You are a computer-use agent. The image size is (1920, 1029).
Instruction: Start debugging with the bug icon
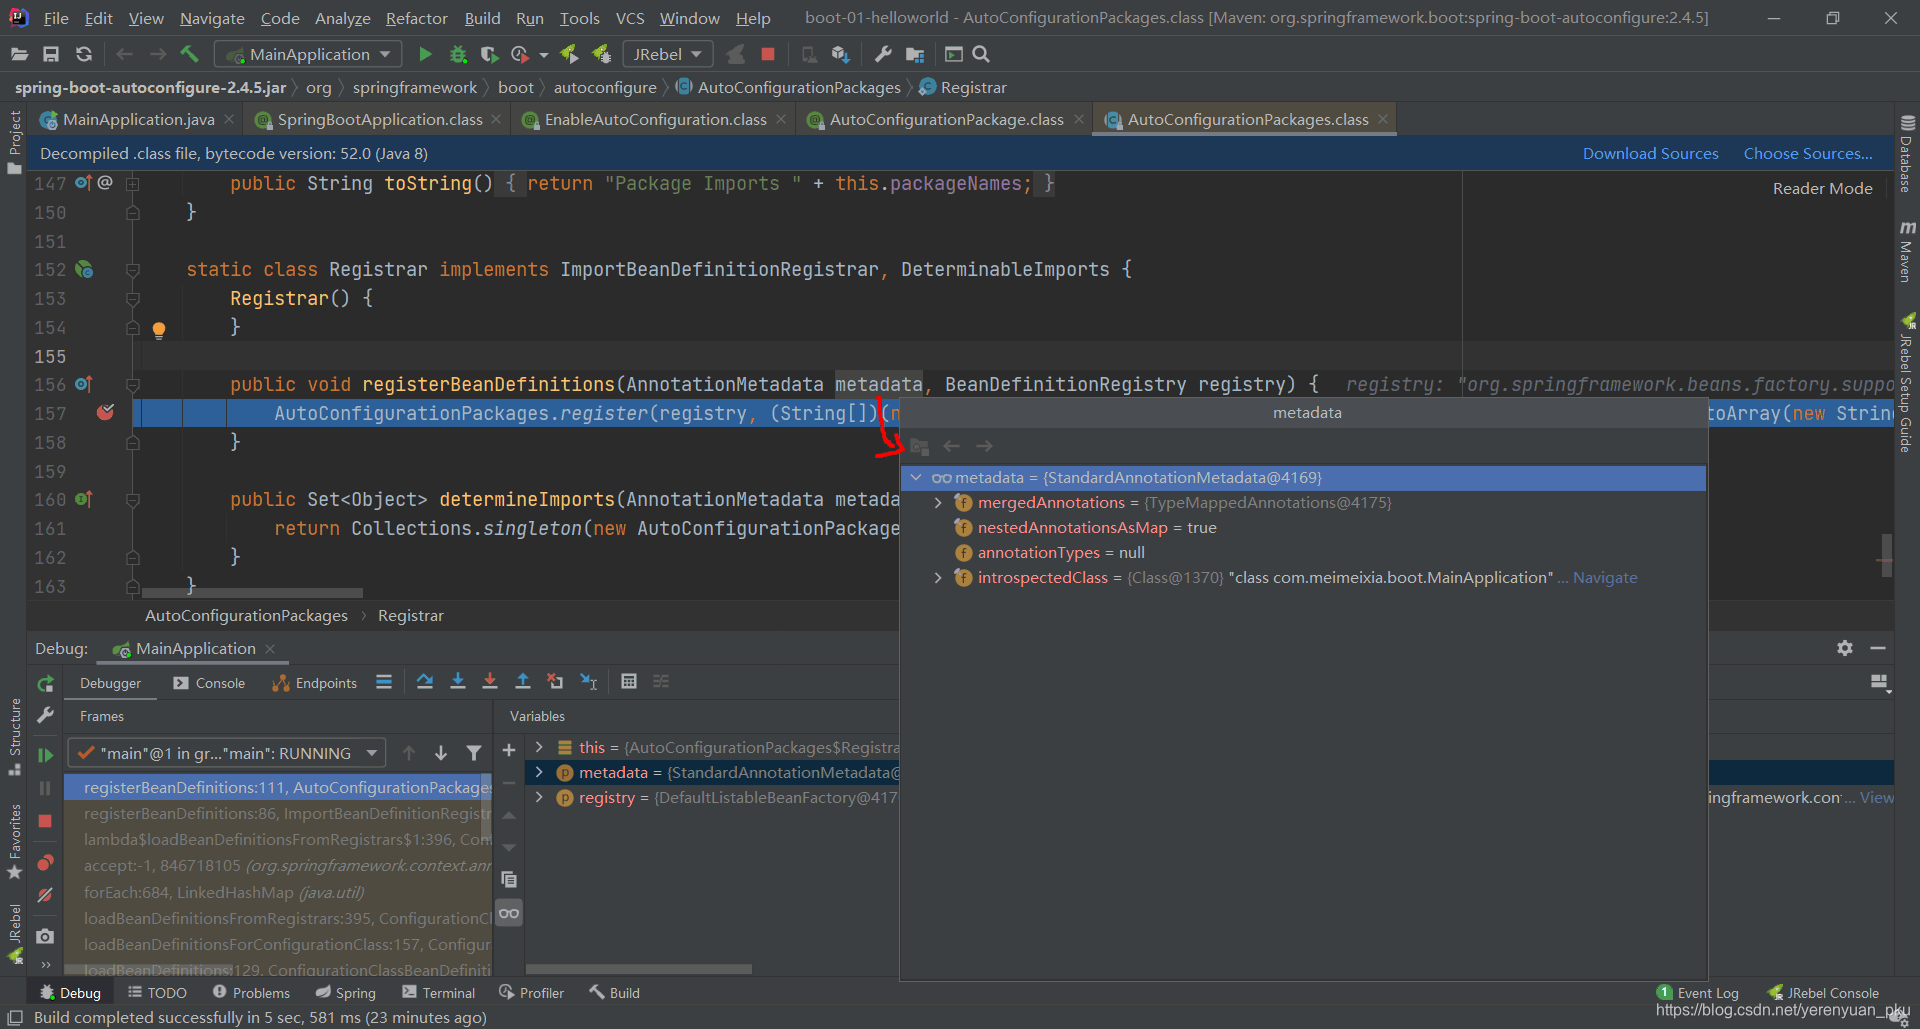tap(458, 54)
